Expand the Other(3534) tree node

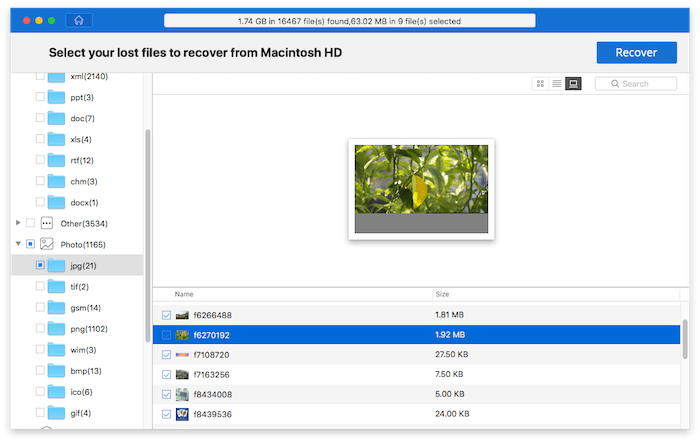18,222
